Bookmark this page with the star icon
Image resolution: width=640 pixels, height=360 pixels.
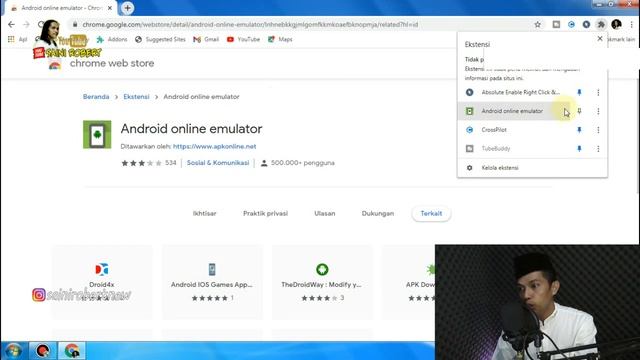coord(538,24)
